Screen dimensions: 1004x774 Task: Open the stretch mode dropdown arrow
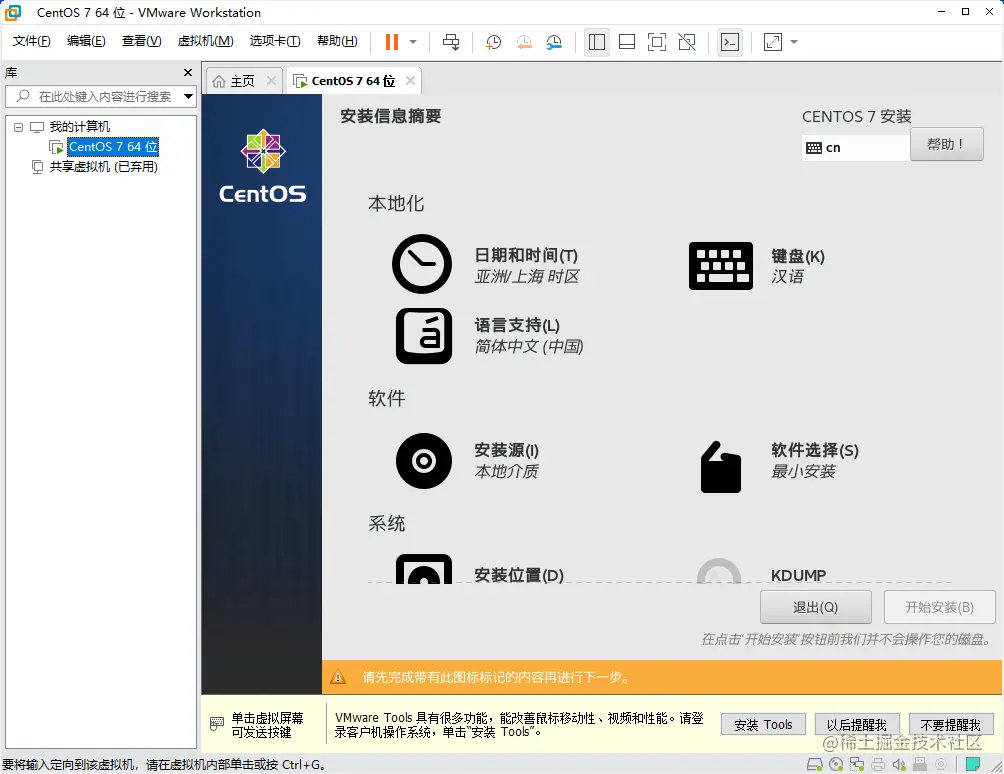pos(794,42)
